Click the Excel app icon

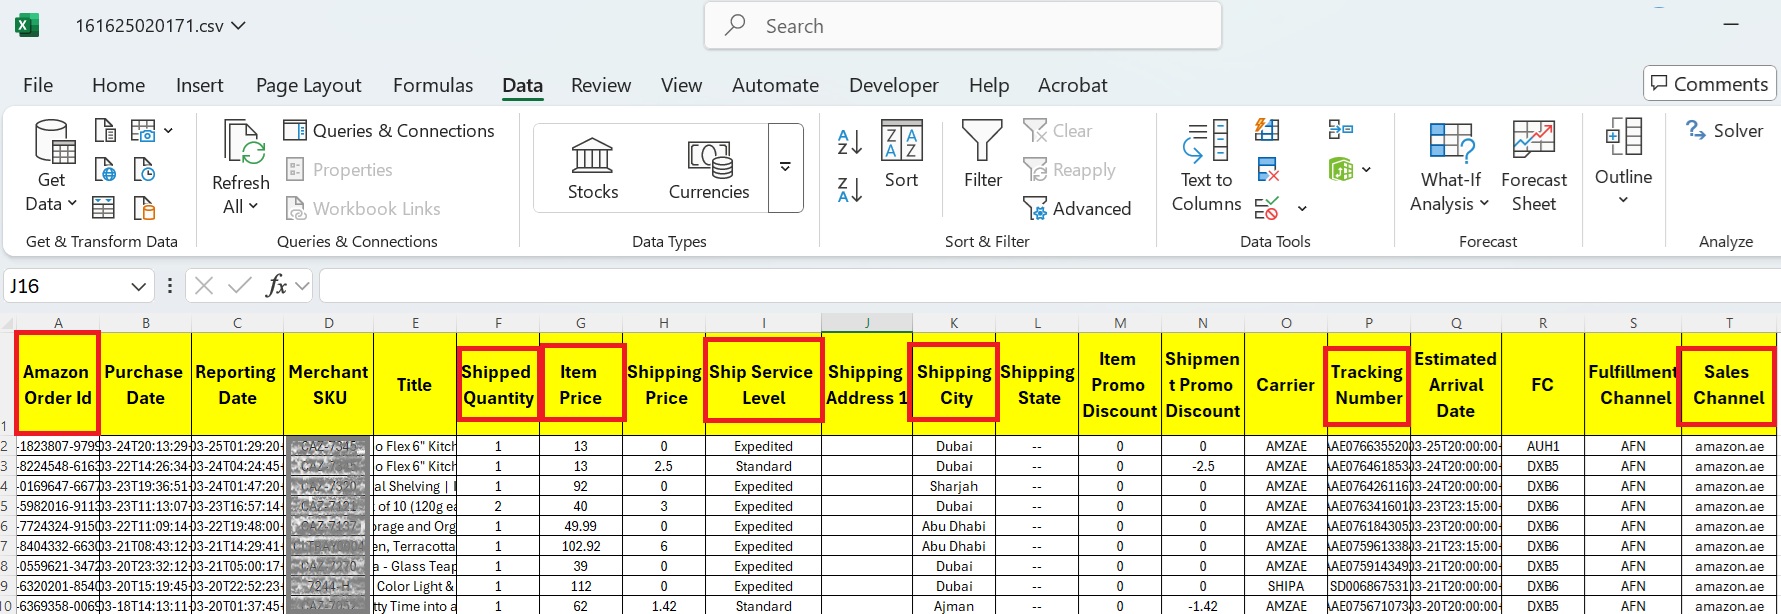(27, 25)
